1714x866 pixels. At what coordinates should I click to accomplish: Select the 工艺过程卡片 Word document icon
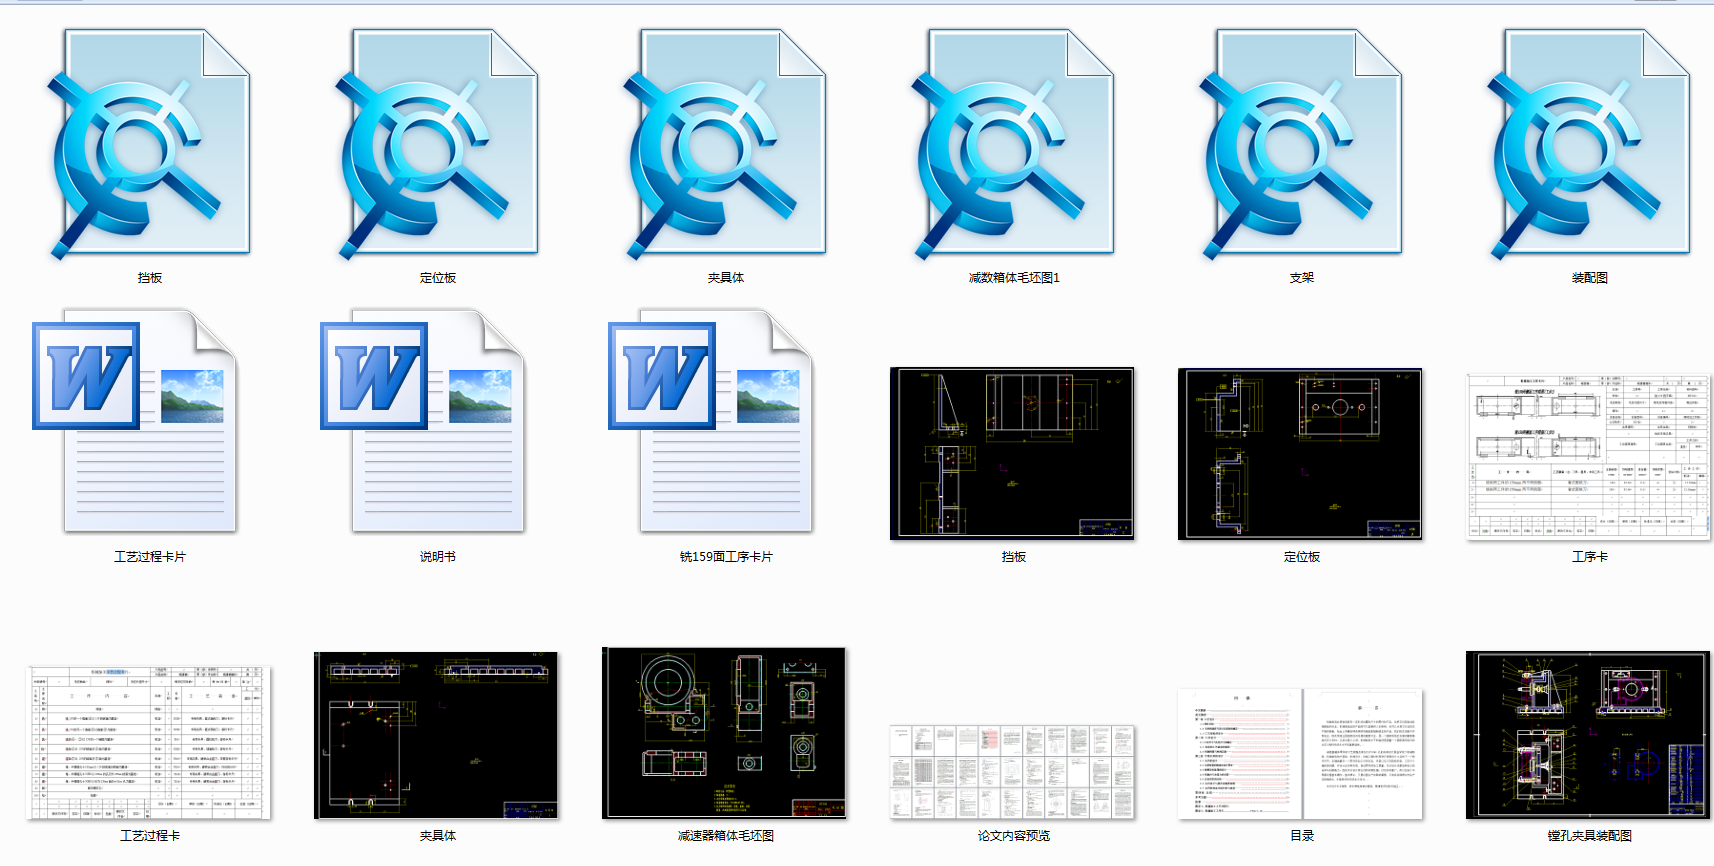135,420
